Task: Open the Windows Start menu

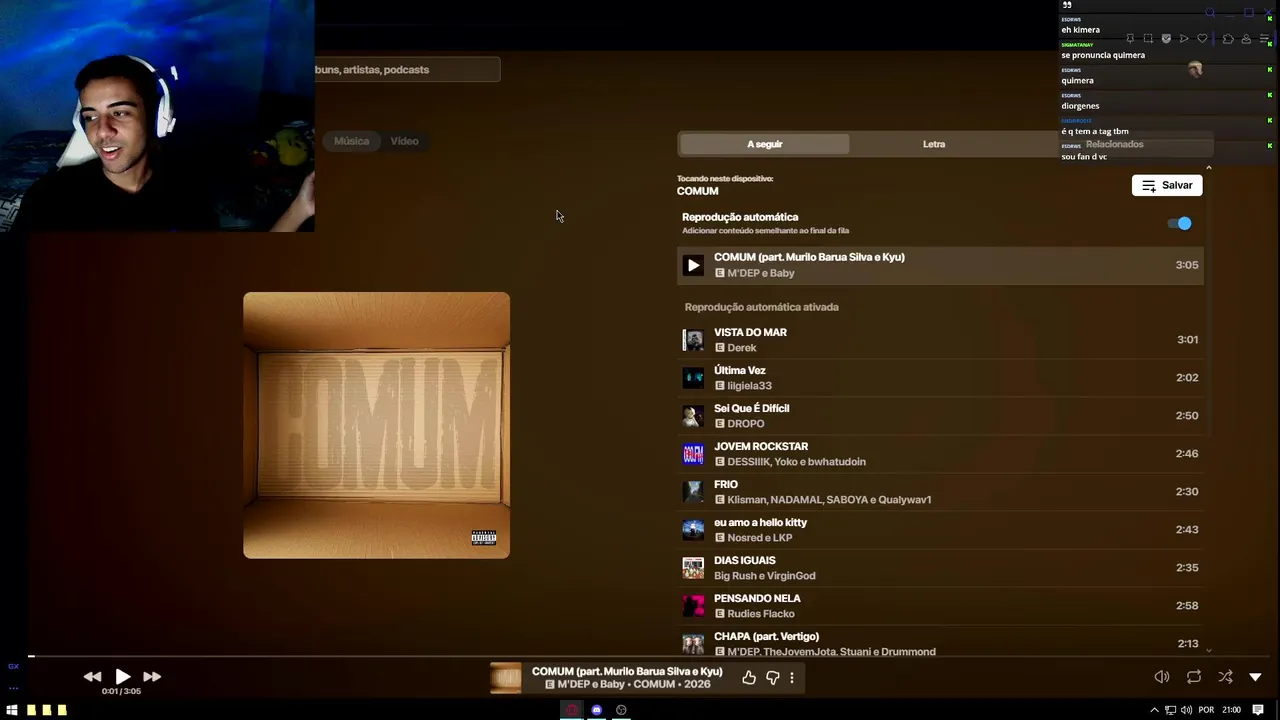Action: pos(12,710)
